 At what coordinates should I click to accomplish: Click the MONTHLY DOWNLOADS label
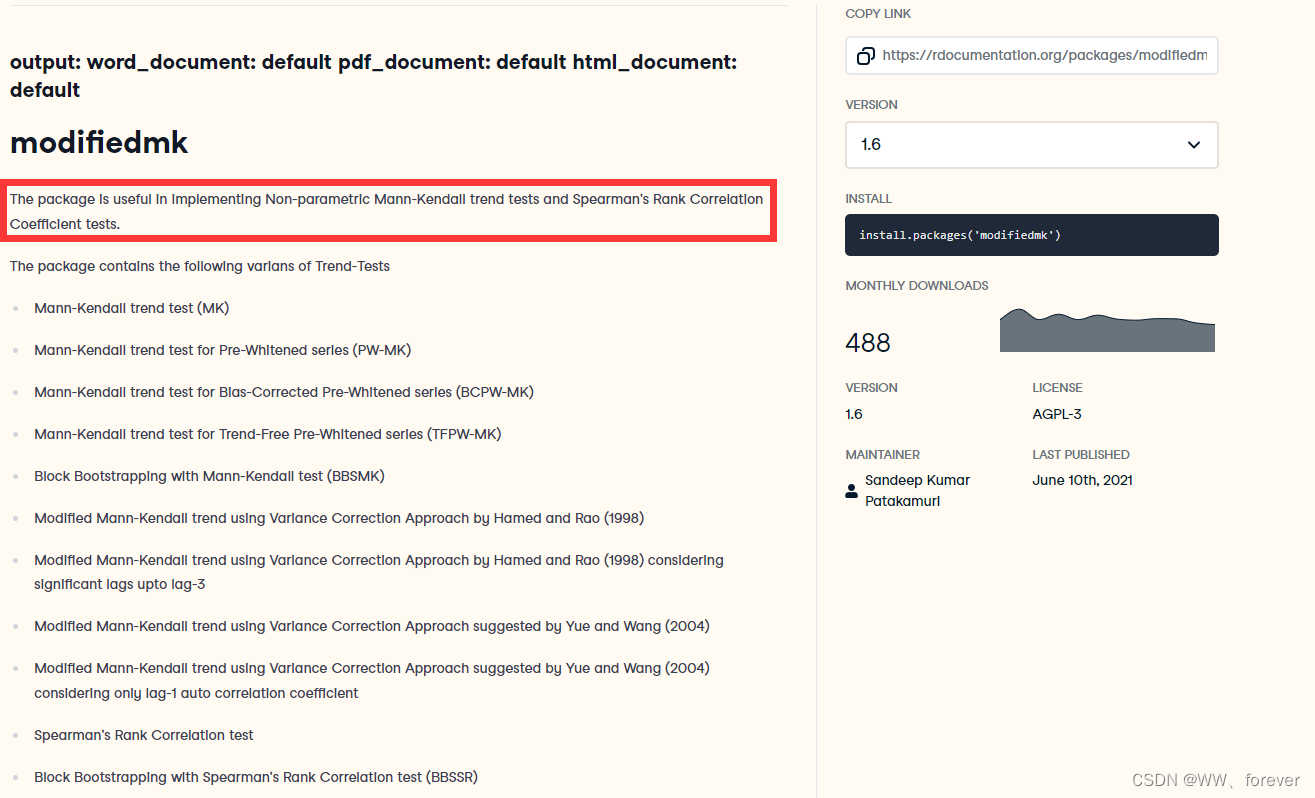[x=917, y=286]
